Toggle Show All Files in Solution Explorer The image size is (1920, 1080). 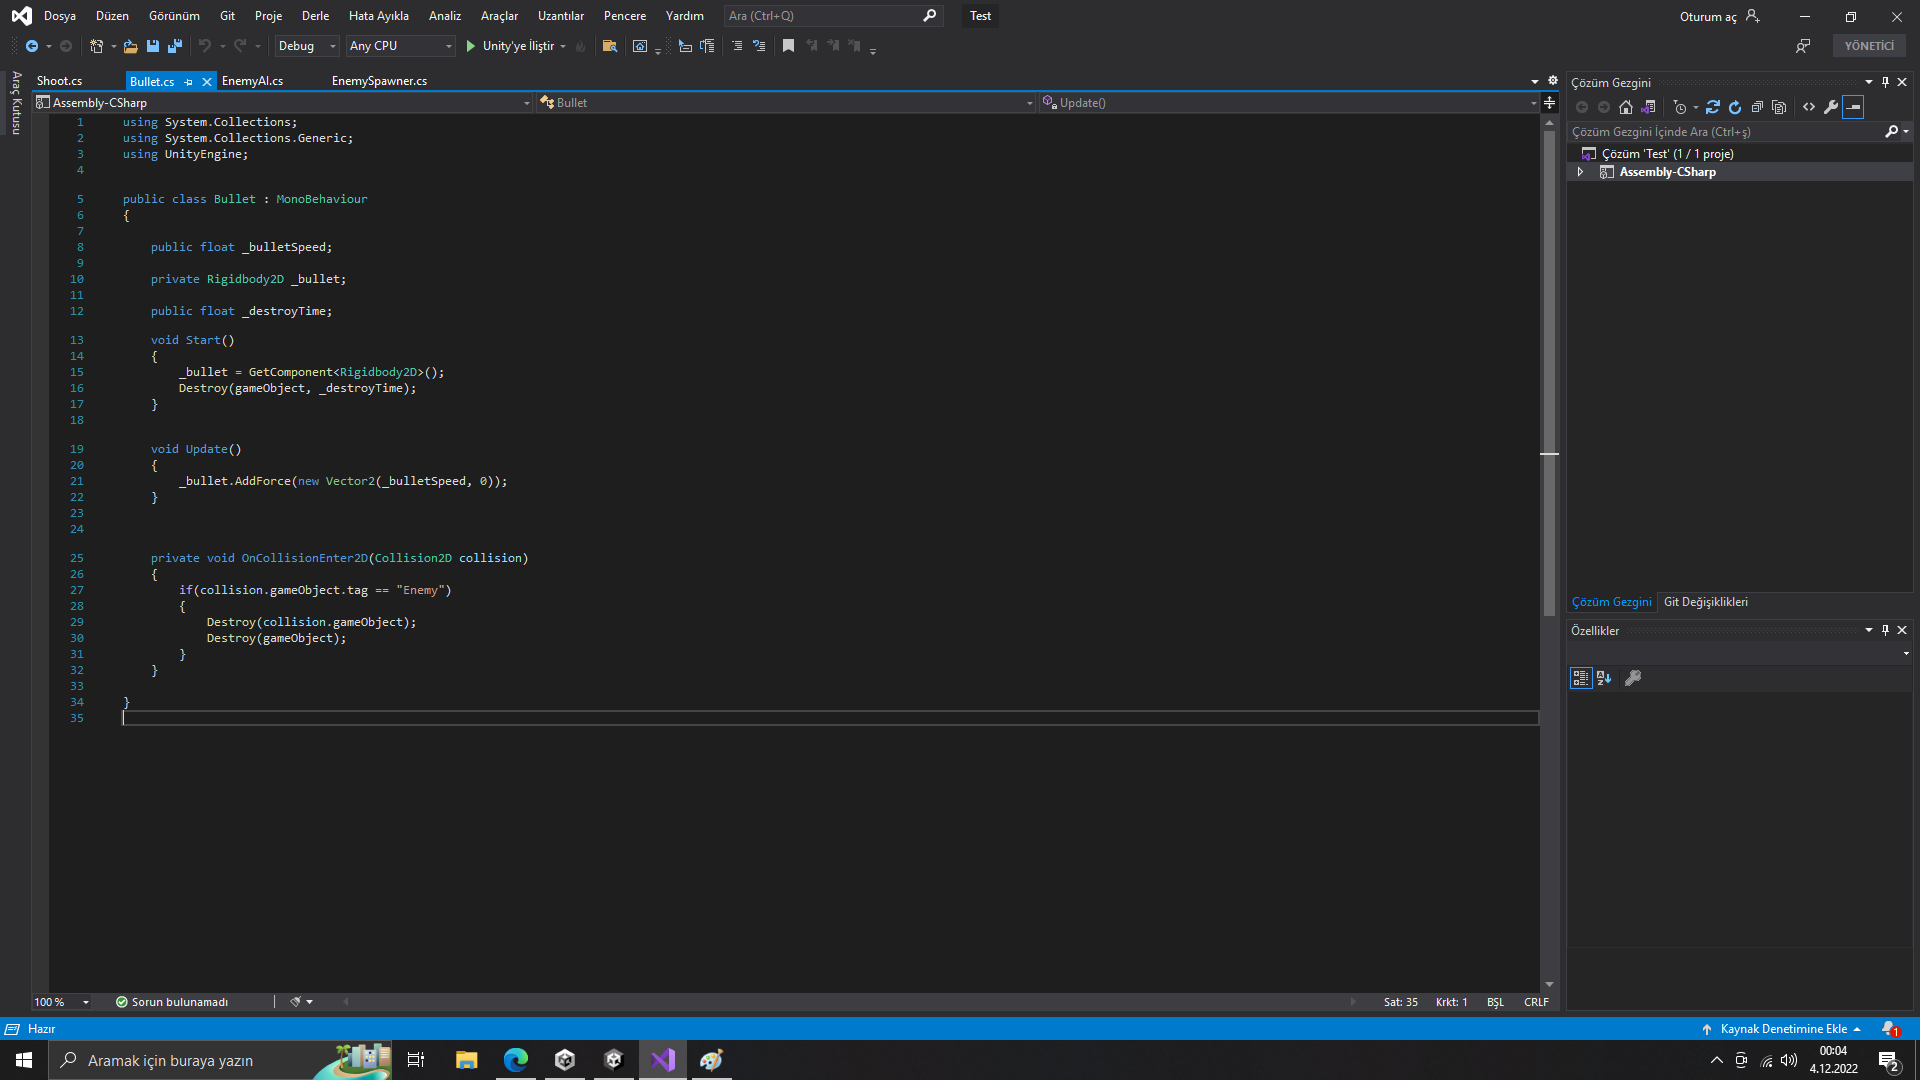coord(1779,107)
